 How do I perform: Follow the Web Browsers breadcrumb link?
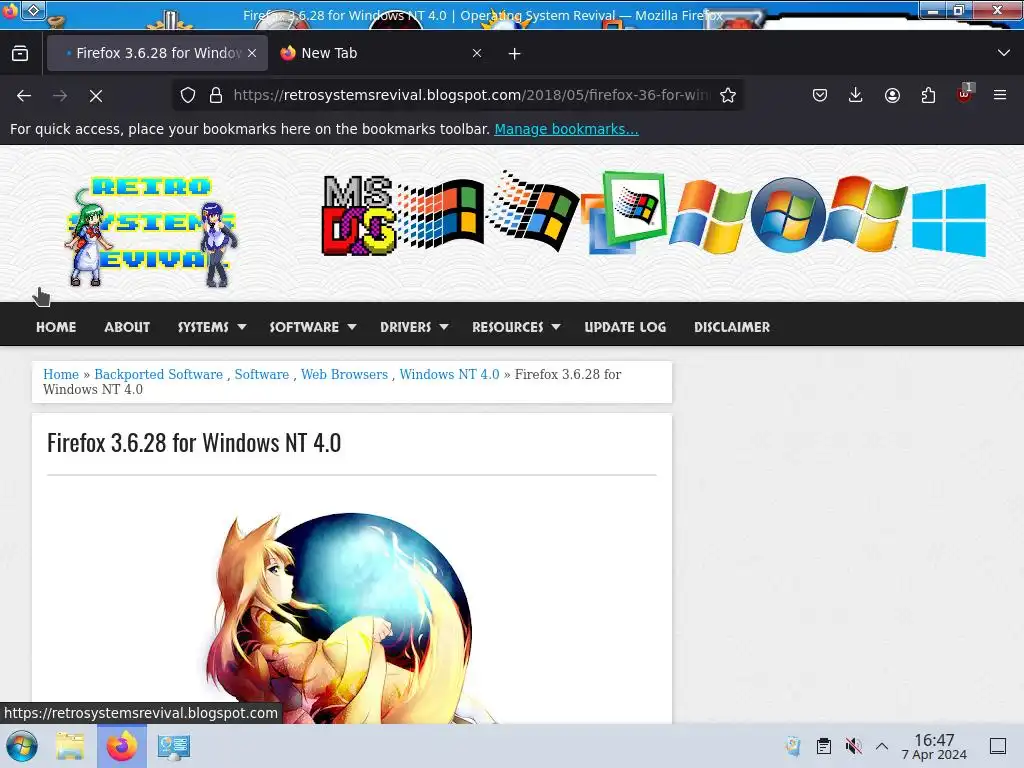pos(344,374)
